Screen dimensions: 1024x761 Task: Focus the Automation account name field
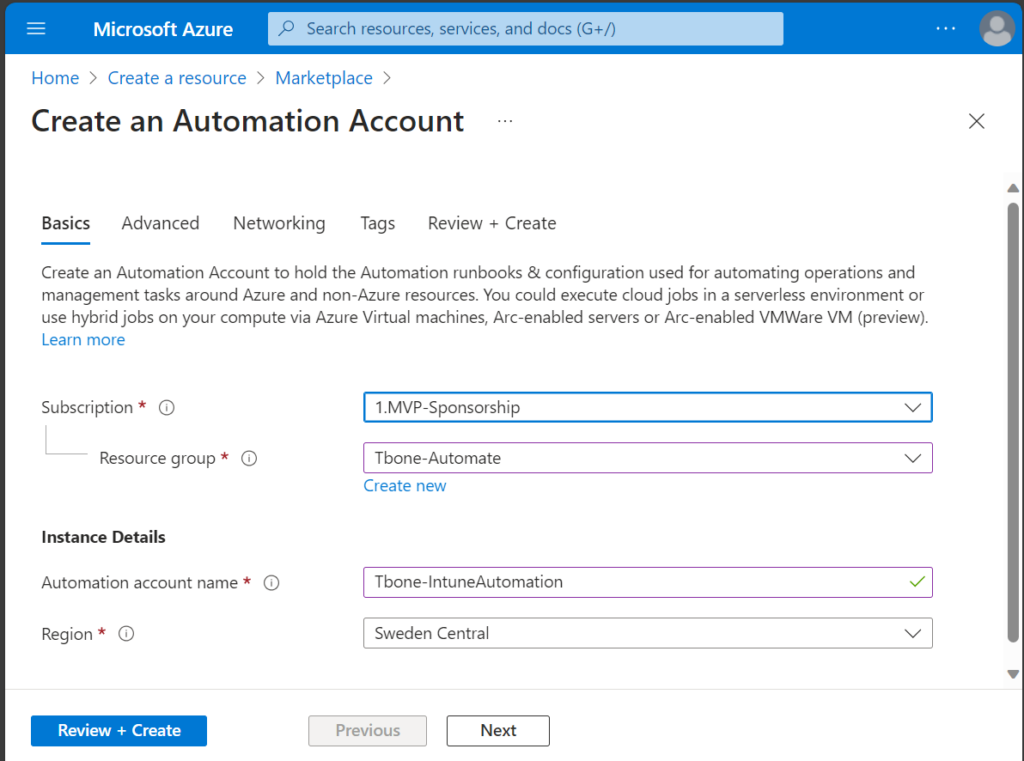(648, 582)
